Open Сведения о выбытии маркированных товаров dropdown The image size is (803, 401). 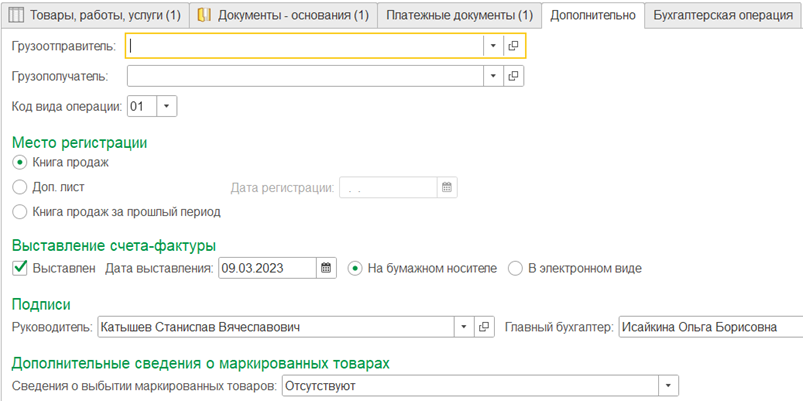(668, 386)
